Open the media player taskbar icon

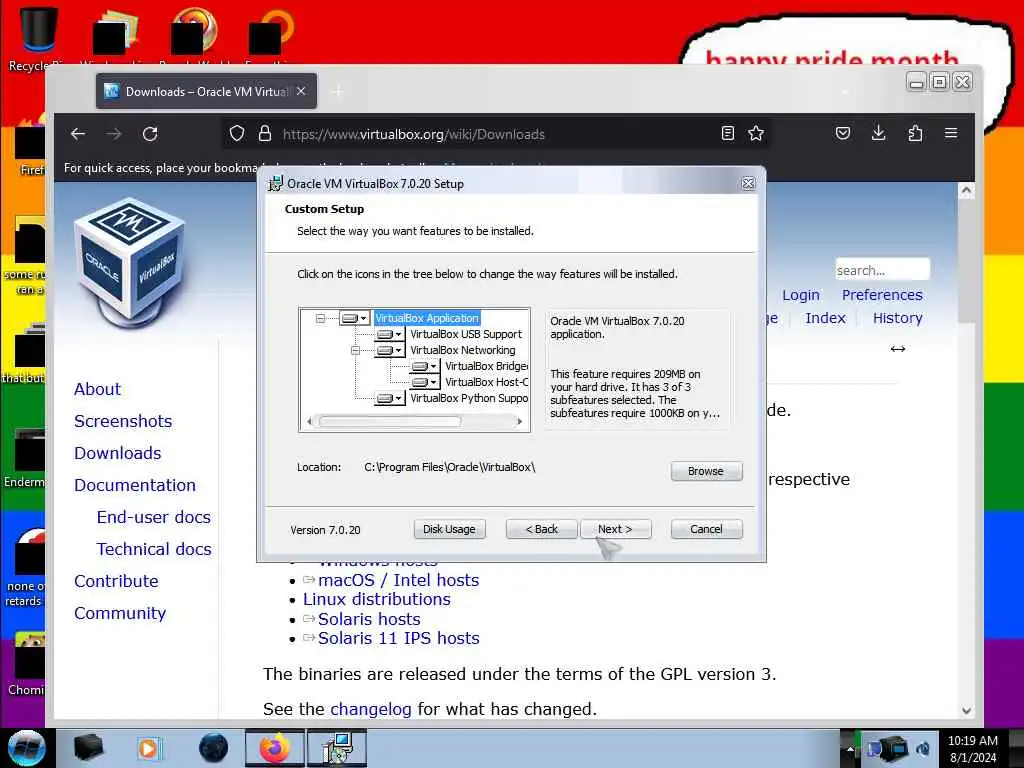[x=148, y=748]
